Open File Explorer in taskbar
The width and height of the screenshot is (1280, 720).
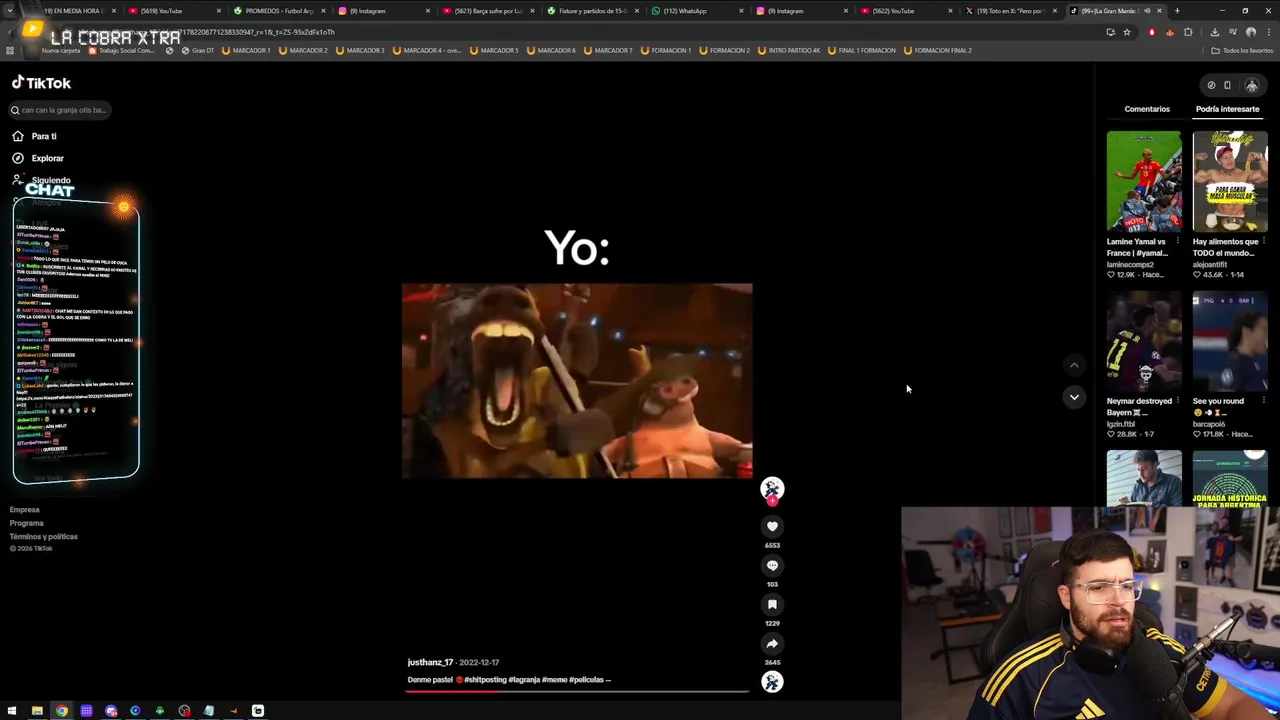(37, 711)
